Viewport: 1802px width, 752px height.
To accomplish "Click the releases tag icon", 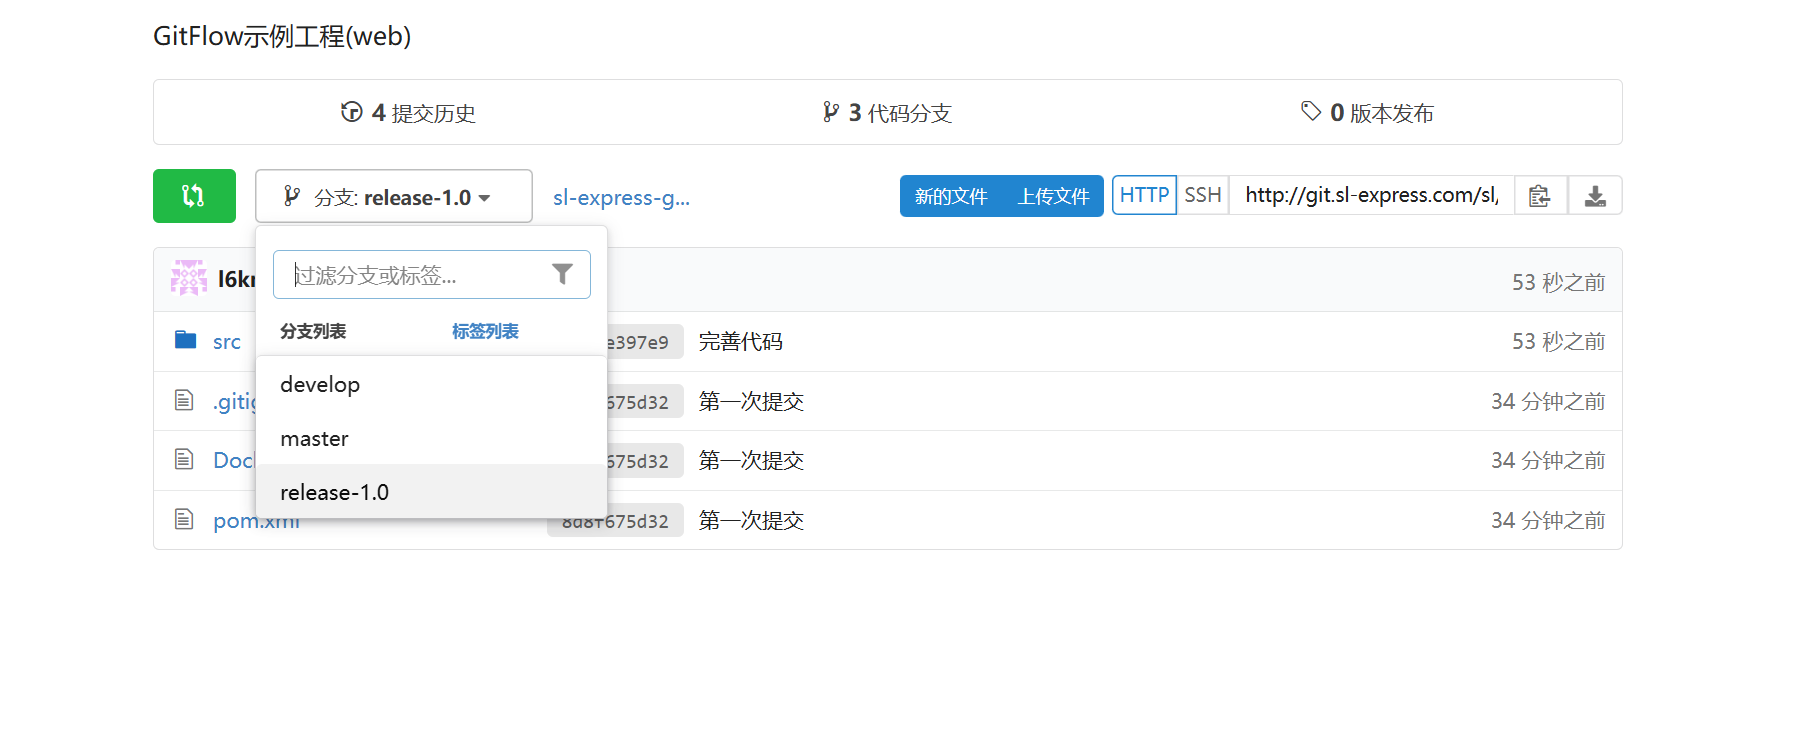I will pyautogui.click(x=1311, y=111).
